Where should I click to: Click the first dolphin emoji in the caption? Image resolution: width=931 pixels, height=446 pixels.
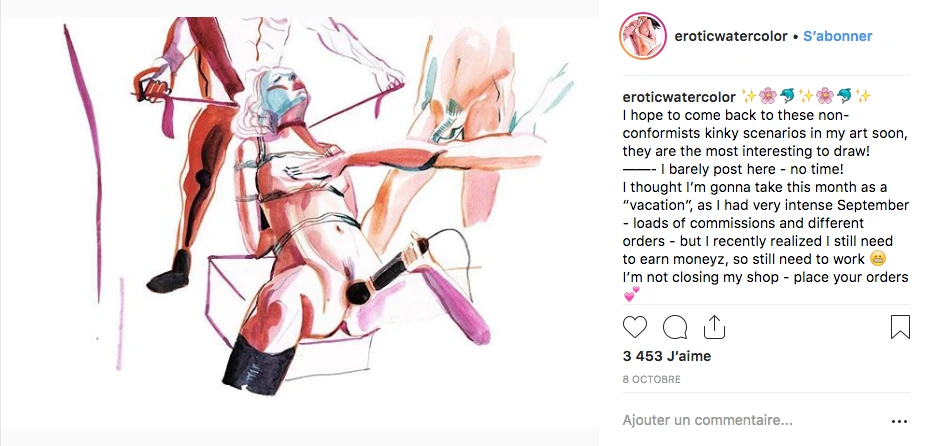(x=787, y=96)
